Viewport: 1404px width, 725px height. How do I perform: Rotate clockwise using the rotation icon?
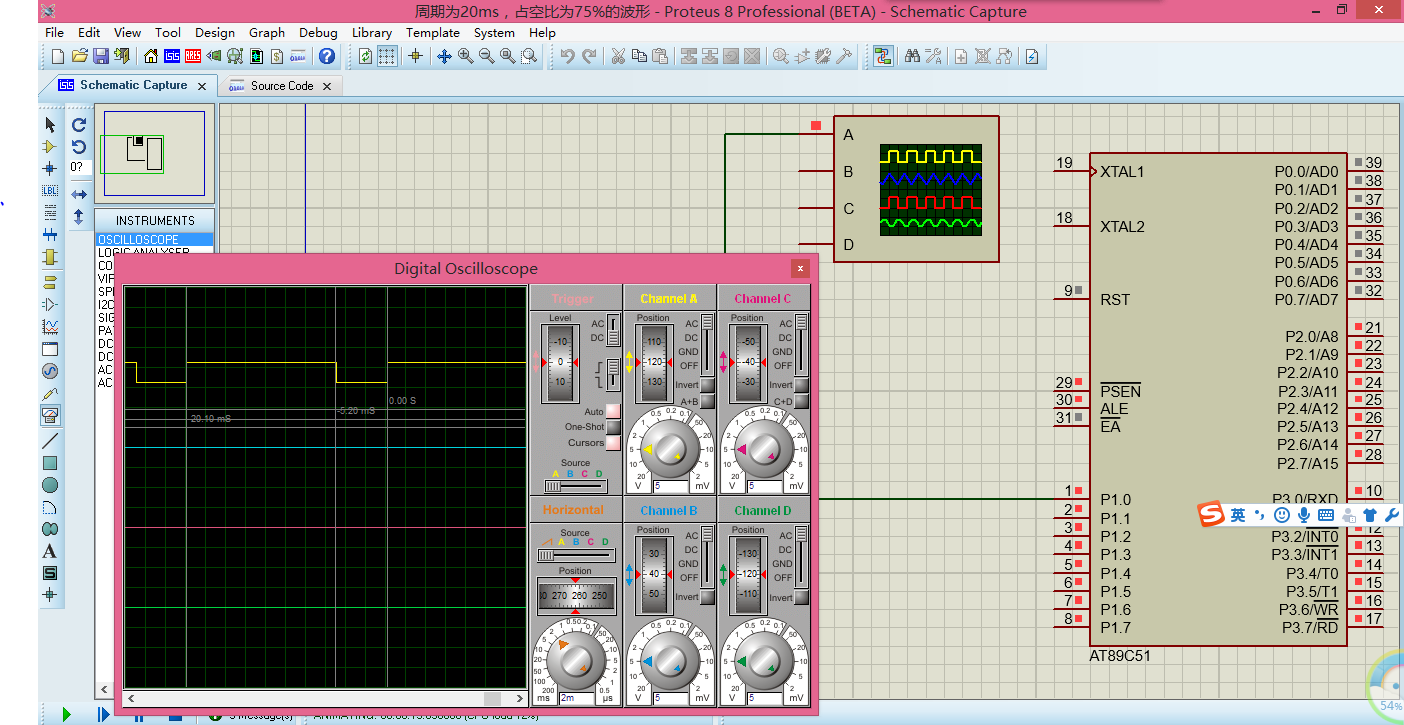coord(79,124)
